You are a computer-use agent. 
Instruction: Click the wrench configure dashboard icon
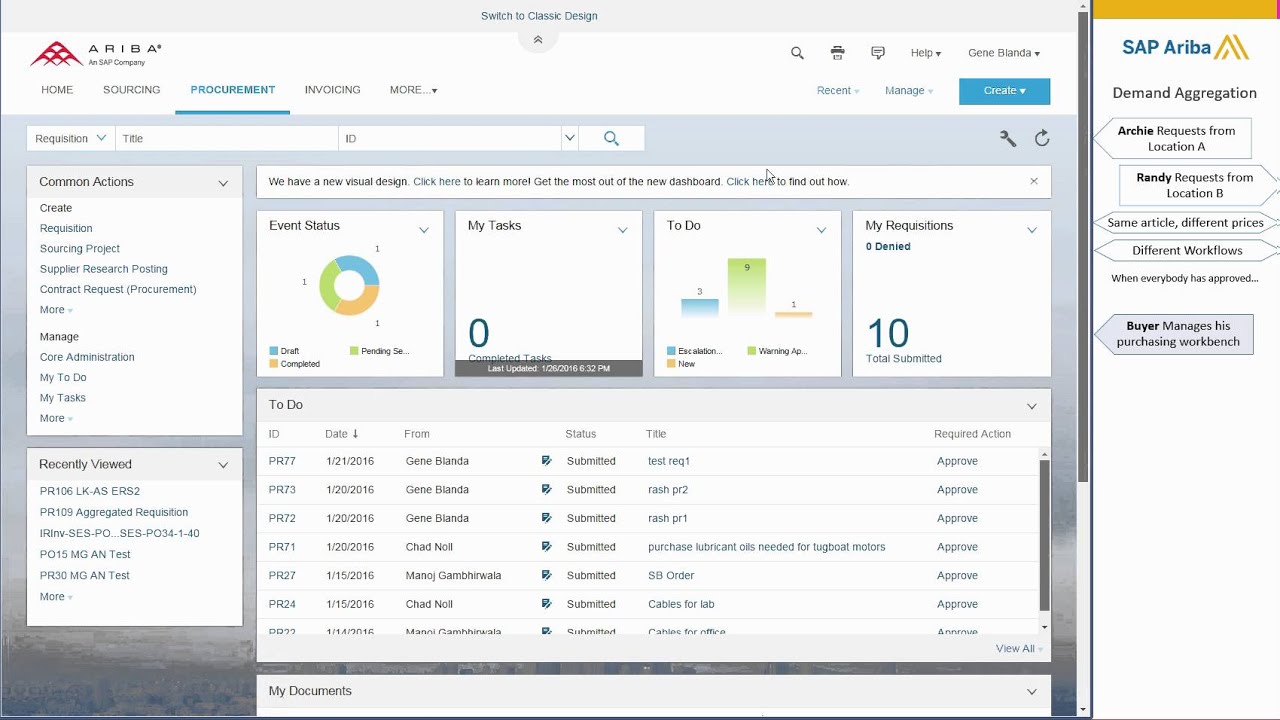click(x=1008, y=139)
